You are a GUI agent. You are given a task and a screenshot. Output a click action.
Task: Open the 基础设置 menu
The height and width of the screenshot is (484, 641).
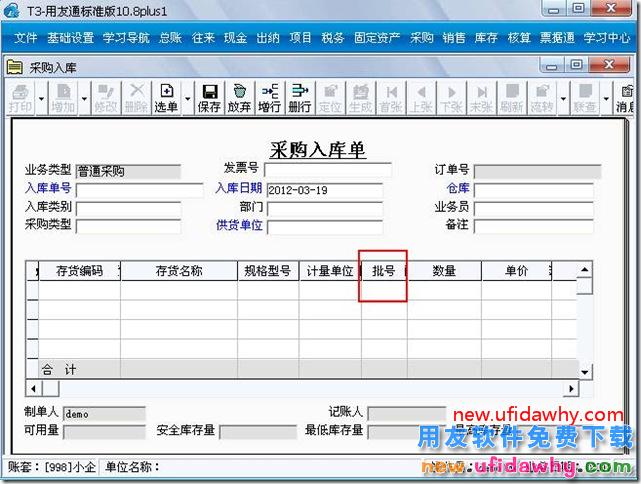pyautogui.click(x=71, y=38)
